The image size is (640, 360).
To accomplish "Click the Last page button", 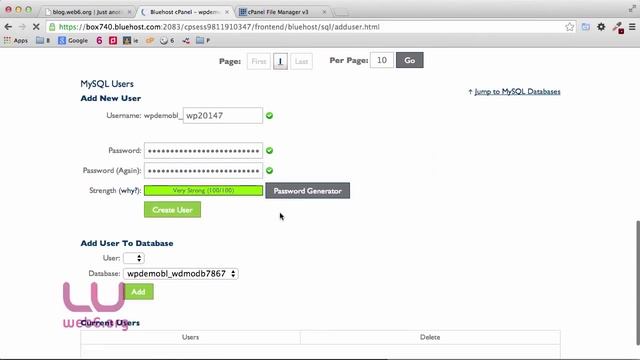I will point(301,61).
